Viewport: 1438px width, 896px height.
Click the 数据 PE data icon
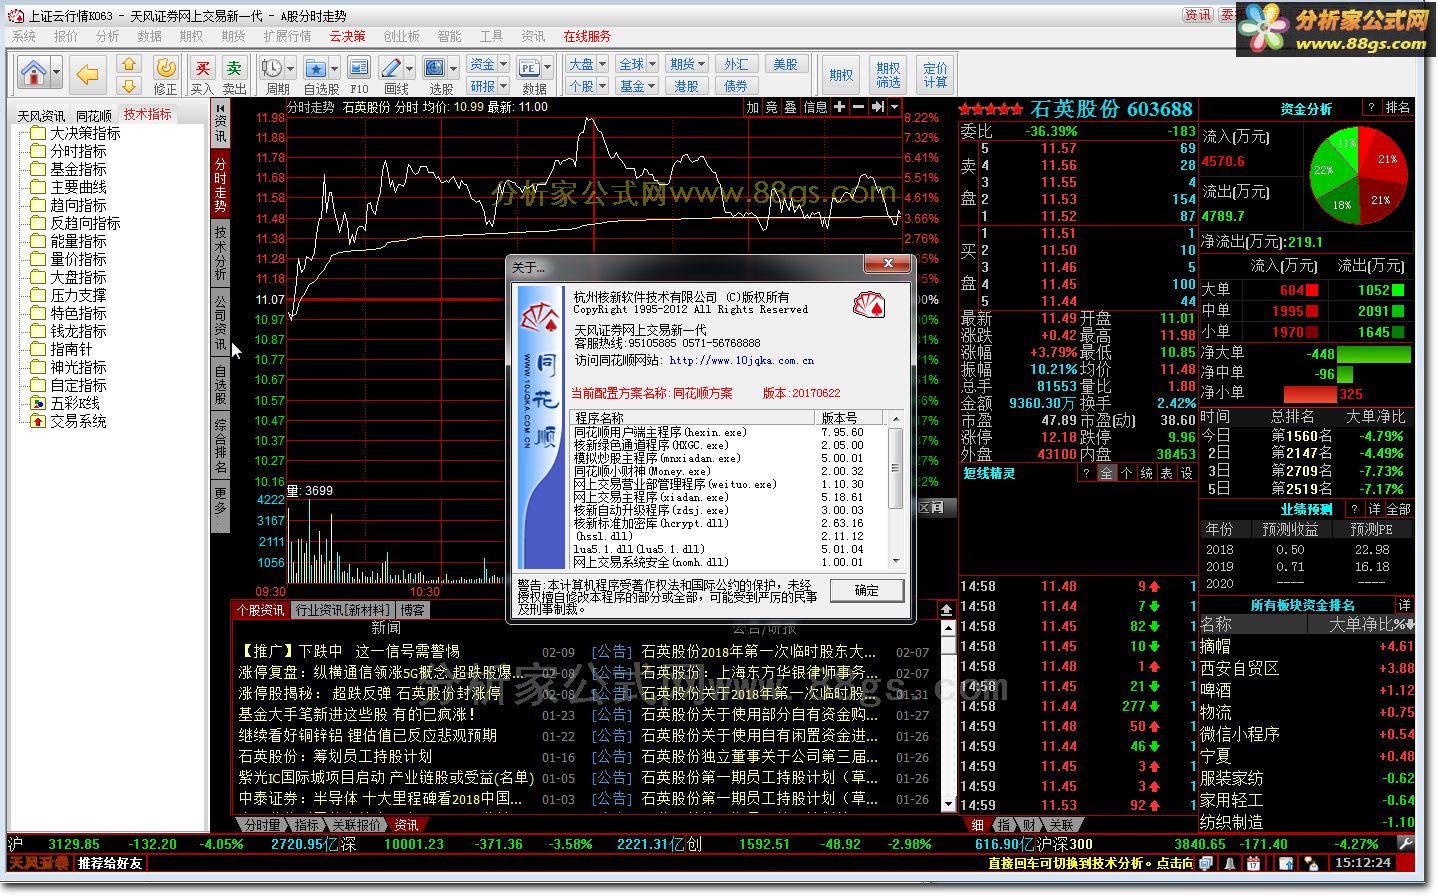pos(528,68)
